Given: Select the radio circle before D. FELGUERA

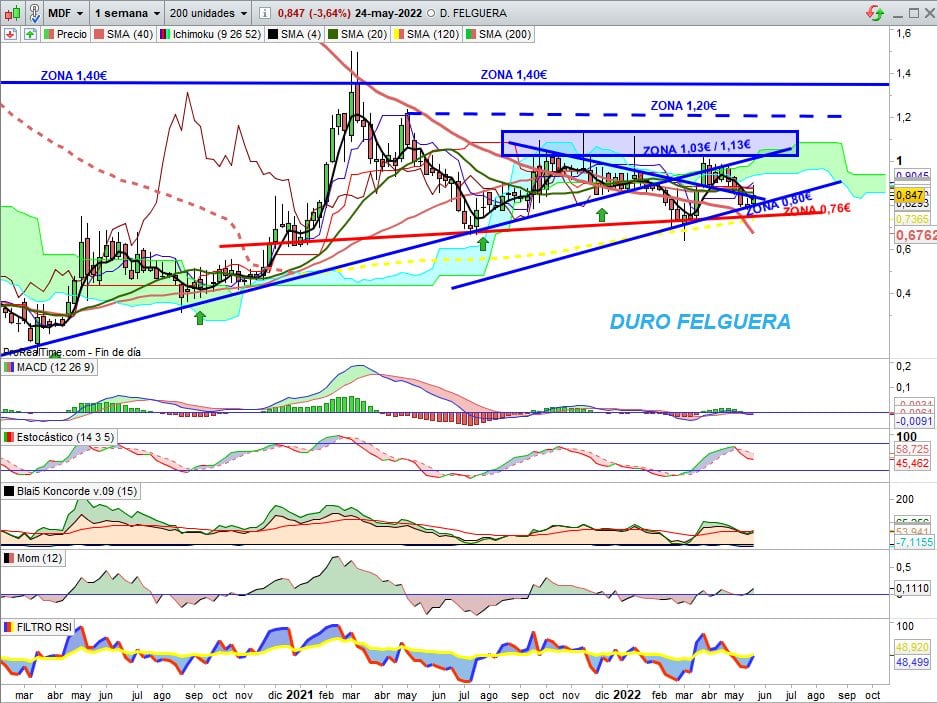Looking at the screenshot, I should [x=431, y=13].
